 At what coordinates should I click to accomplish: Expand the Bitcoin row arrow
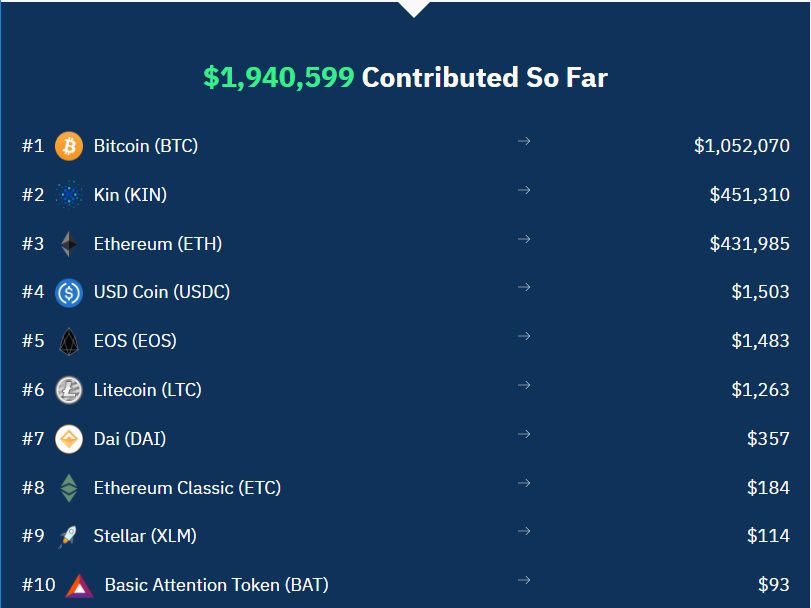click(524, 141)
